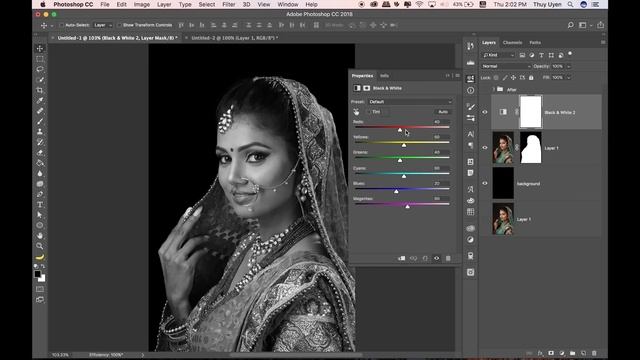Image resolution: width=640 pixels, height=360 pixels.
Task: Toggle adjustment visibility eye in Properties panel
Action: pos(437,258)
